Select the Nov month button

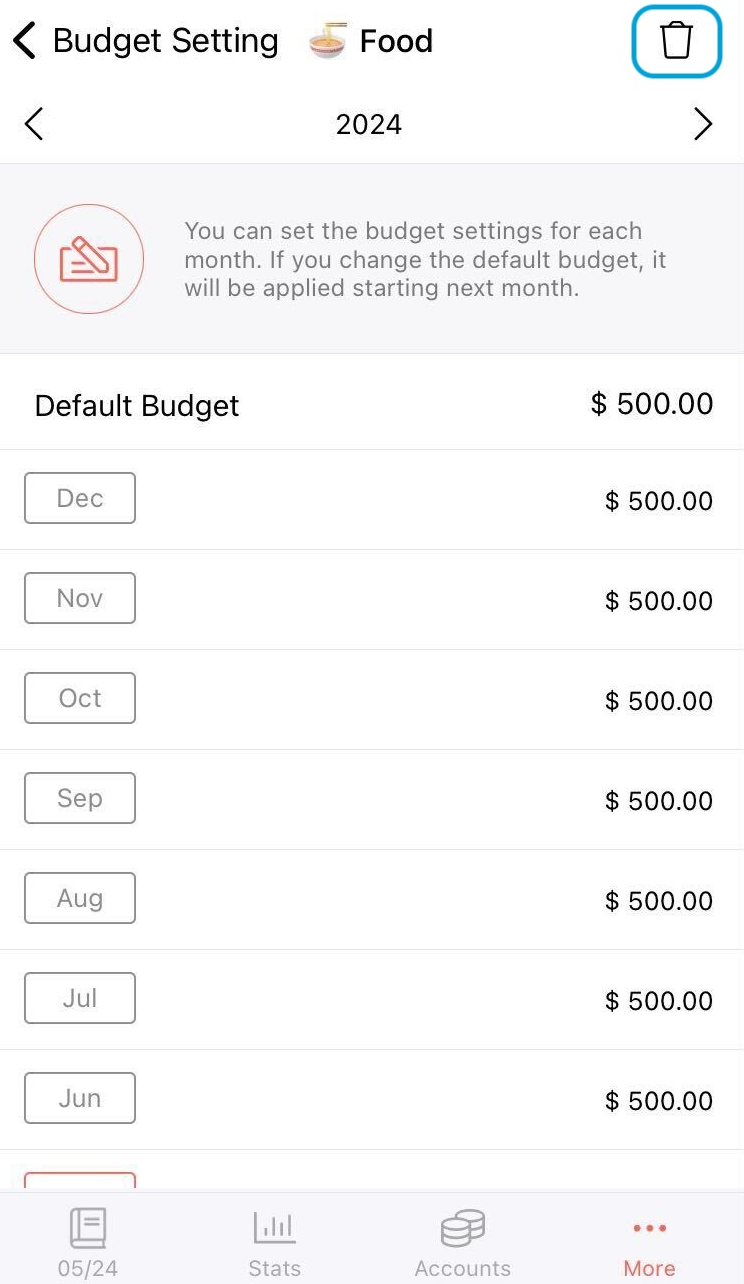coord(80,598)
